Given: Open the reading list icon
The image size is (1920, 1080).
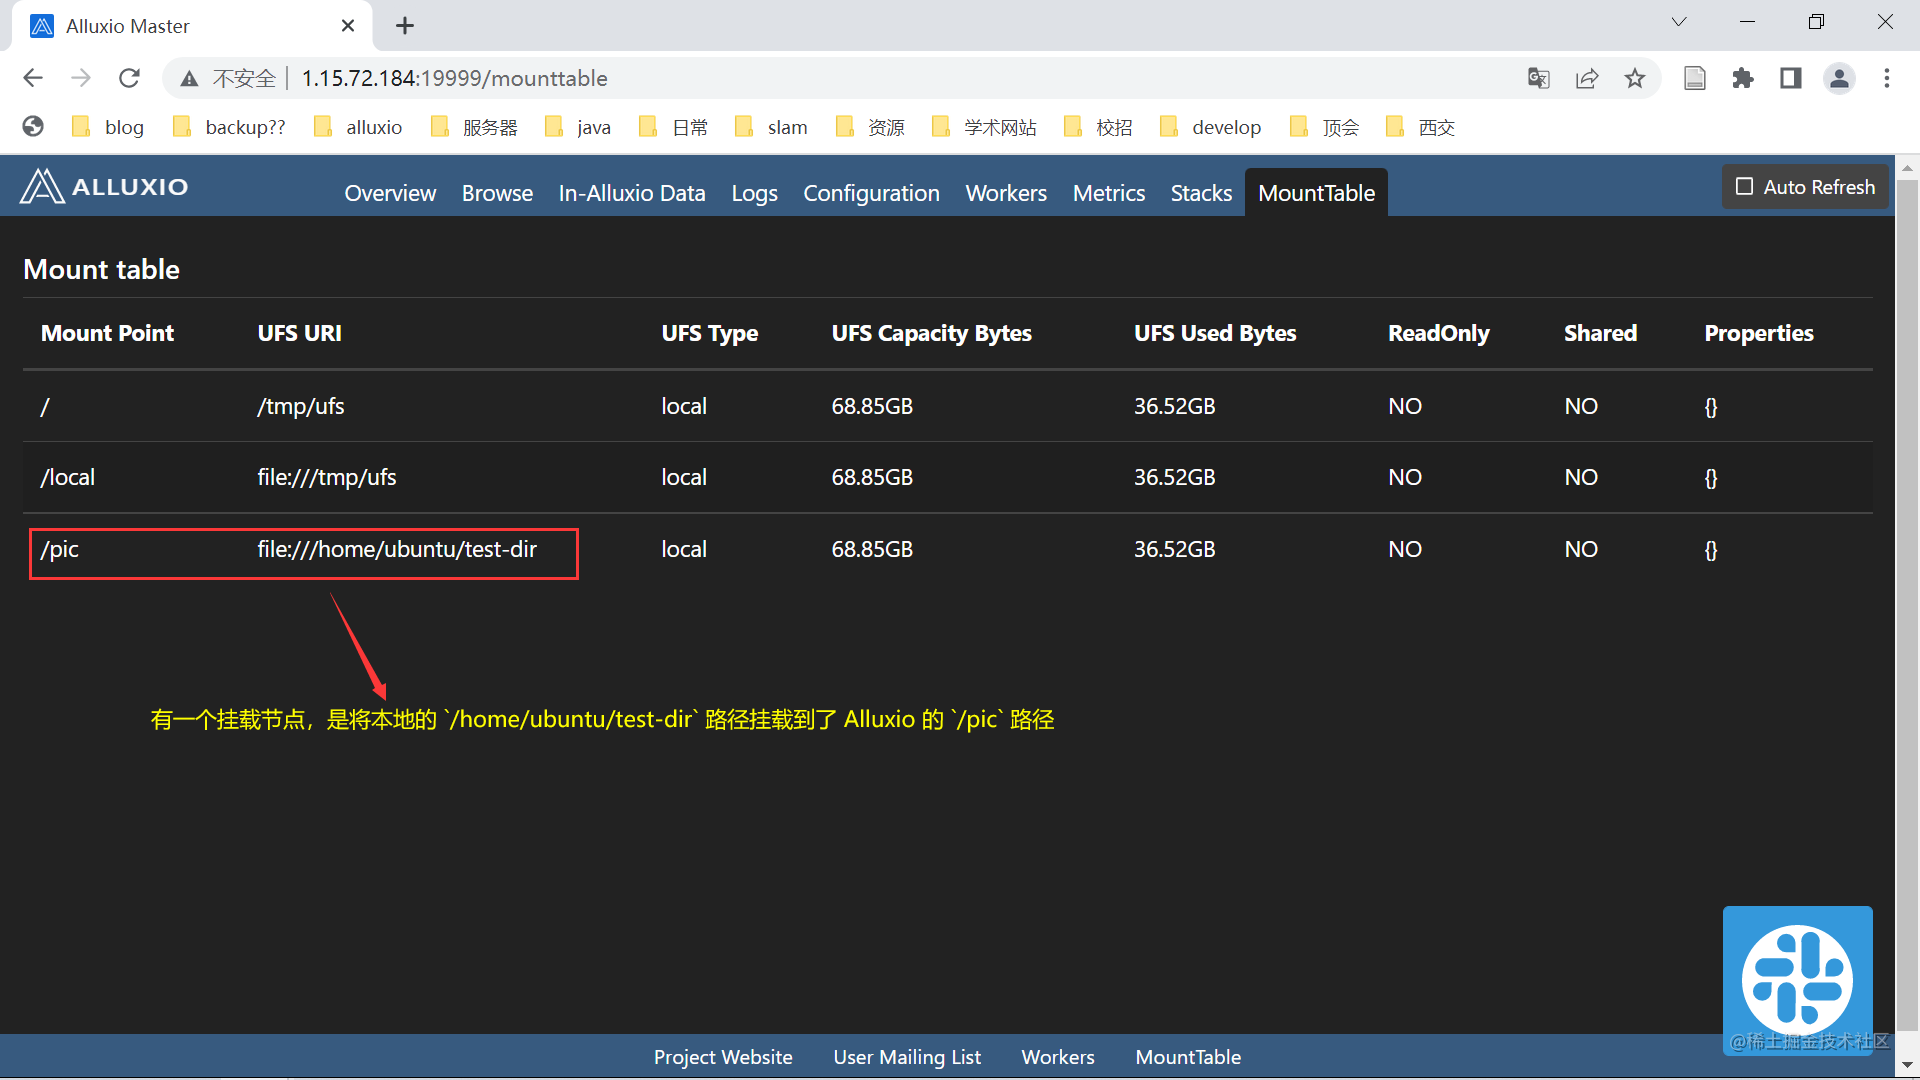Looking at the screenshot, I should pos(1695,78).
